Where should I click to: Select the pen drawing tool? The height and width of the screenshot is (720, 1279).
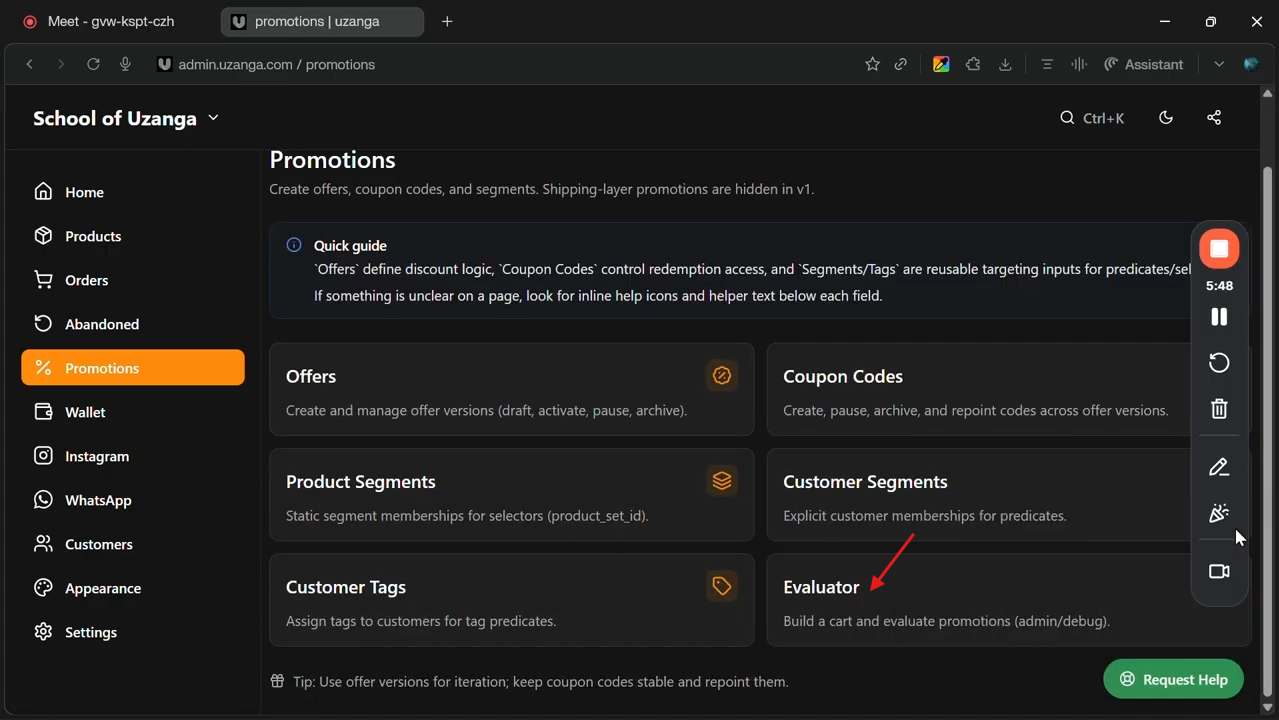tap(1219, 467)
